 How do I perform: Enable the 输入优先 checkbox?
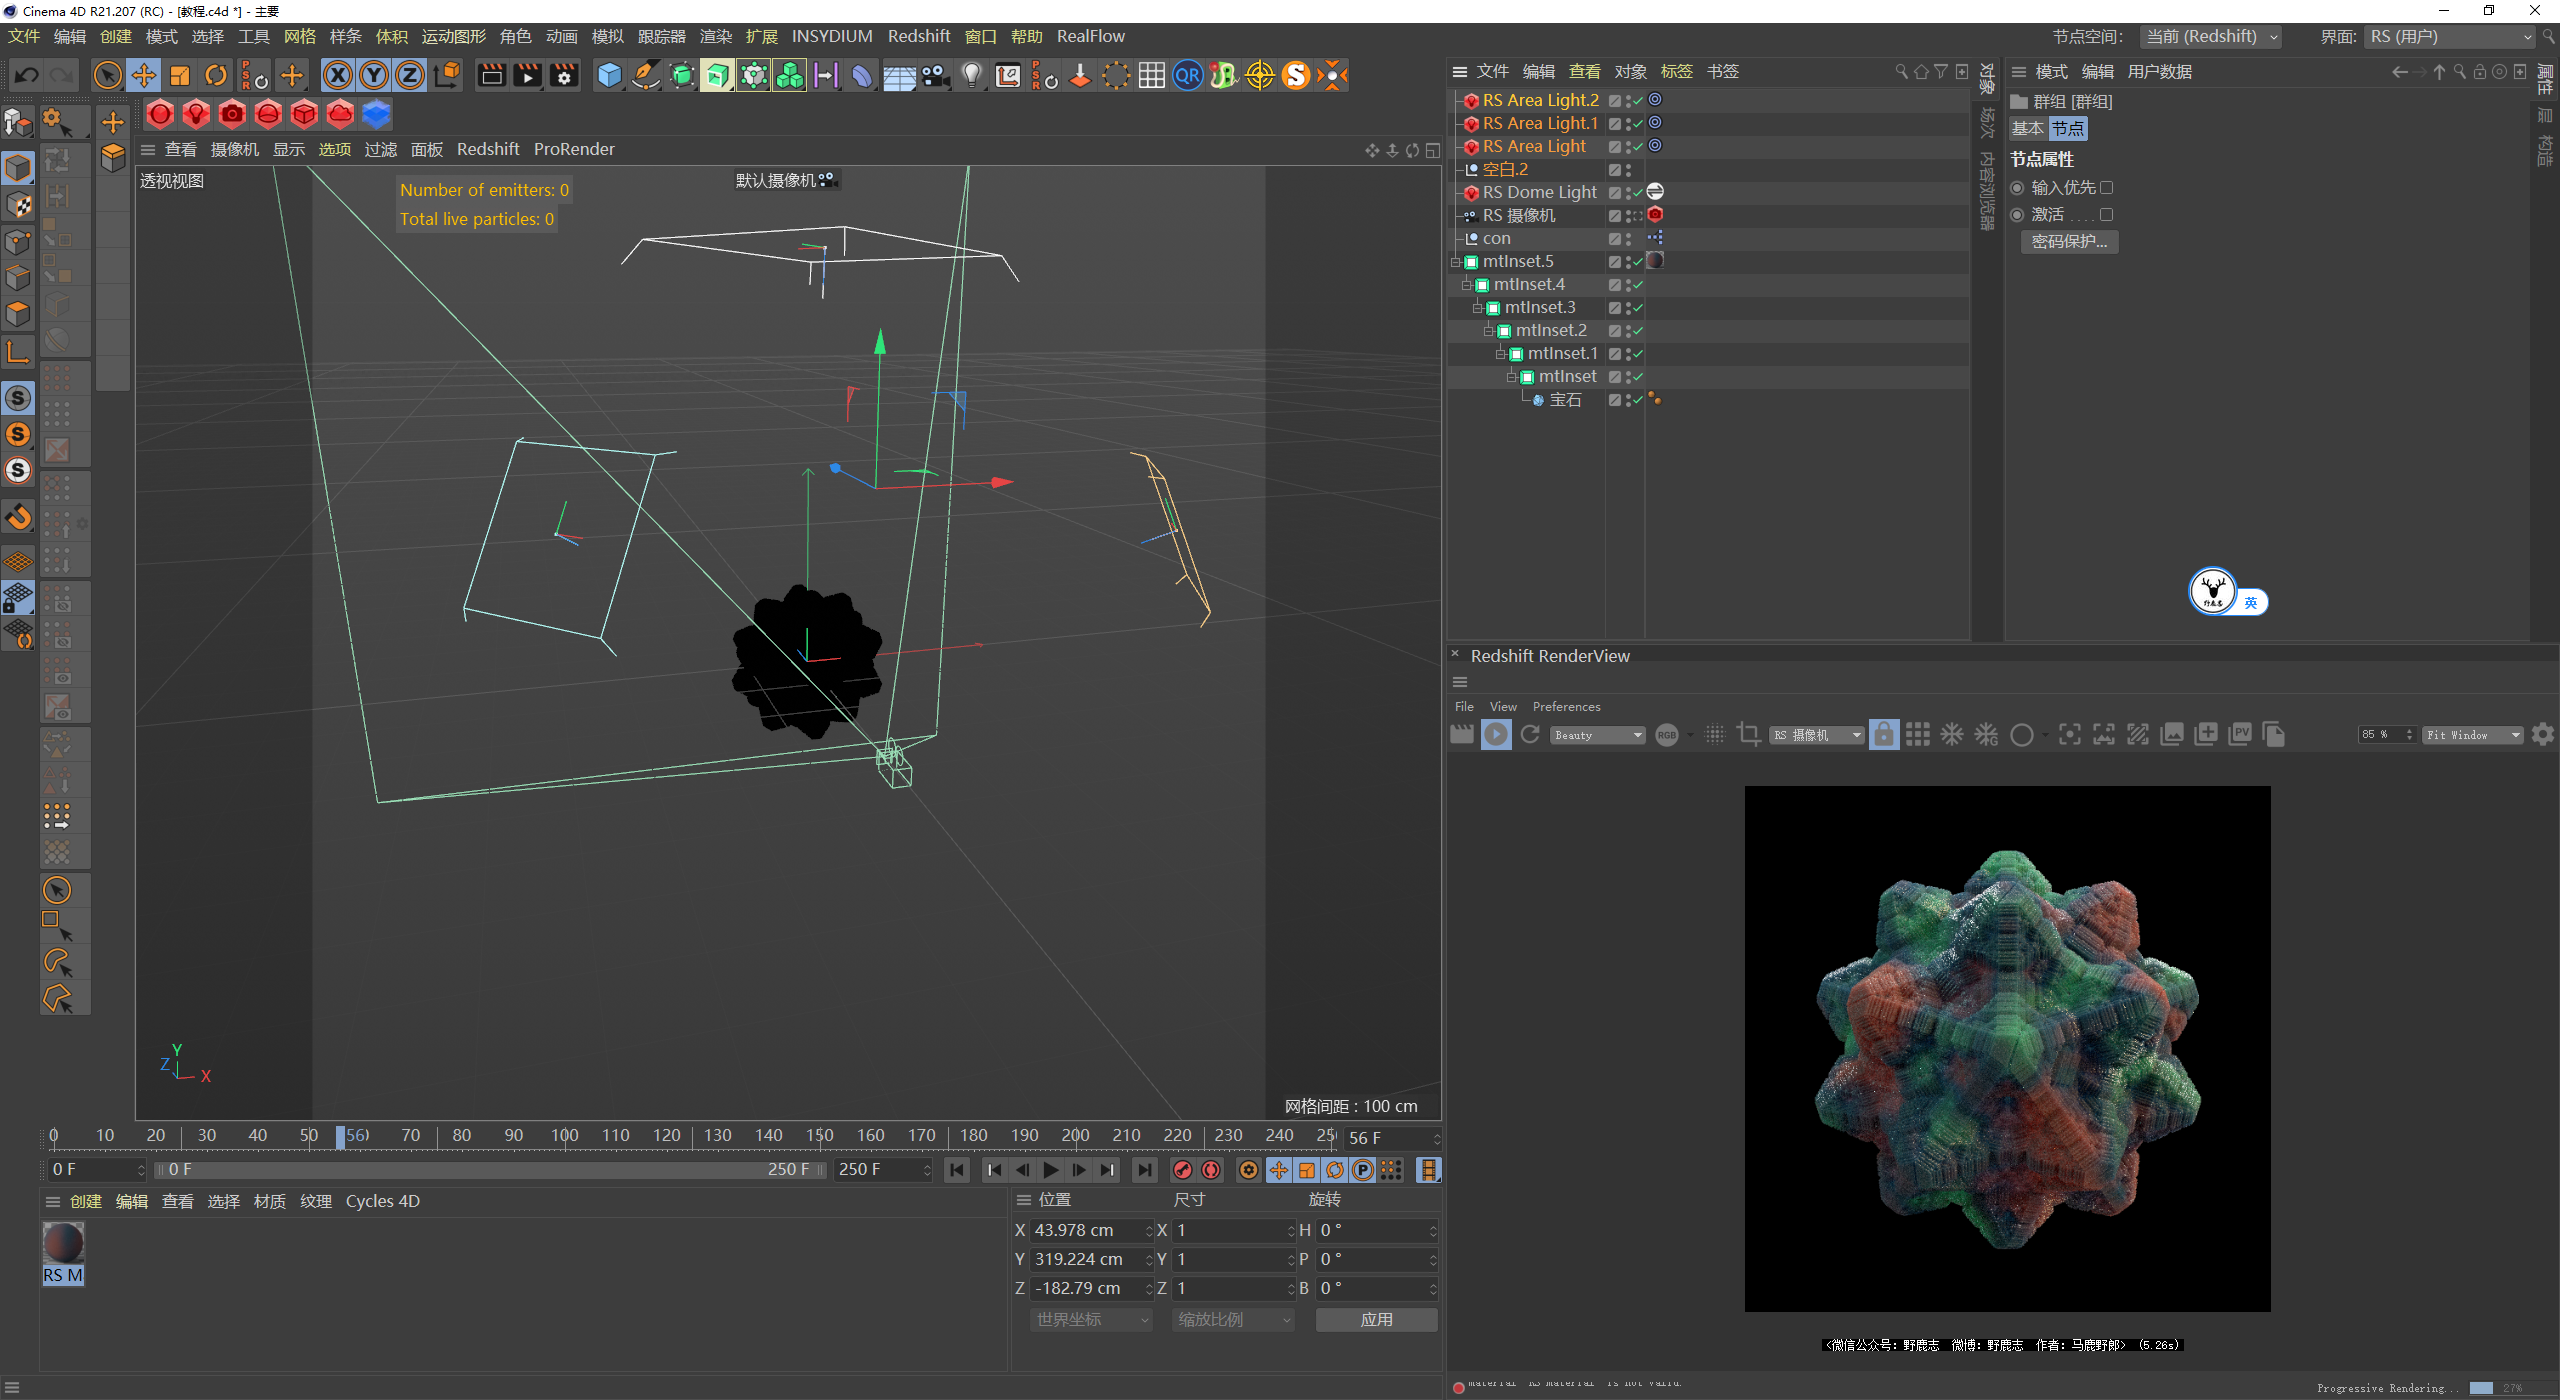[x=2107, y=188]
